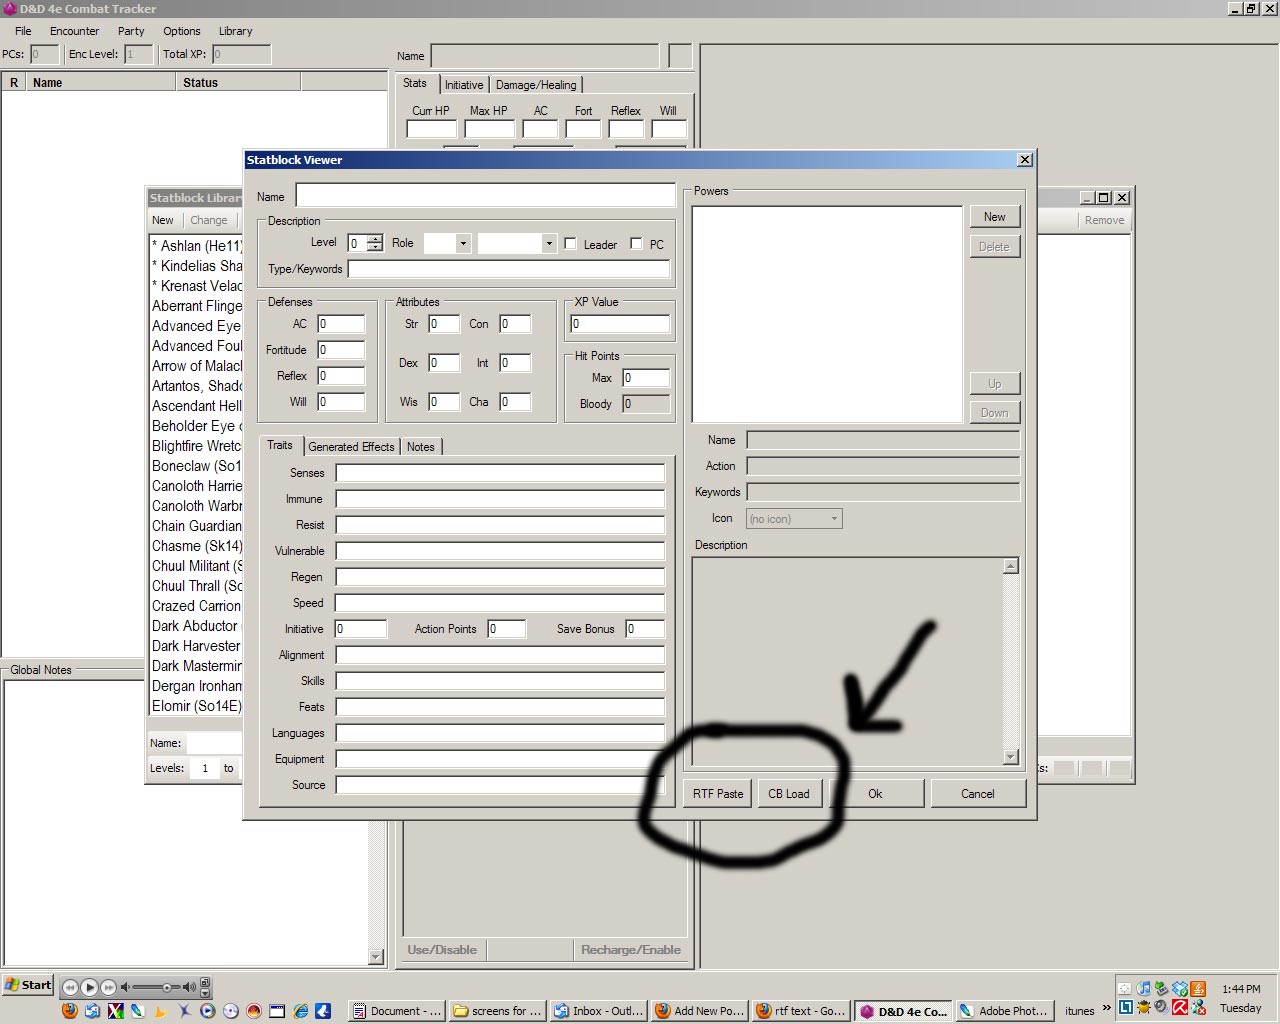Click the RTF Paste button
This screenshot has height=1024, width=1280.
(x=718, y=794)
